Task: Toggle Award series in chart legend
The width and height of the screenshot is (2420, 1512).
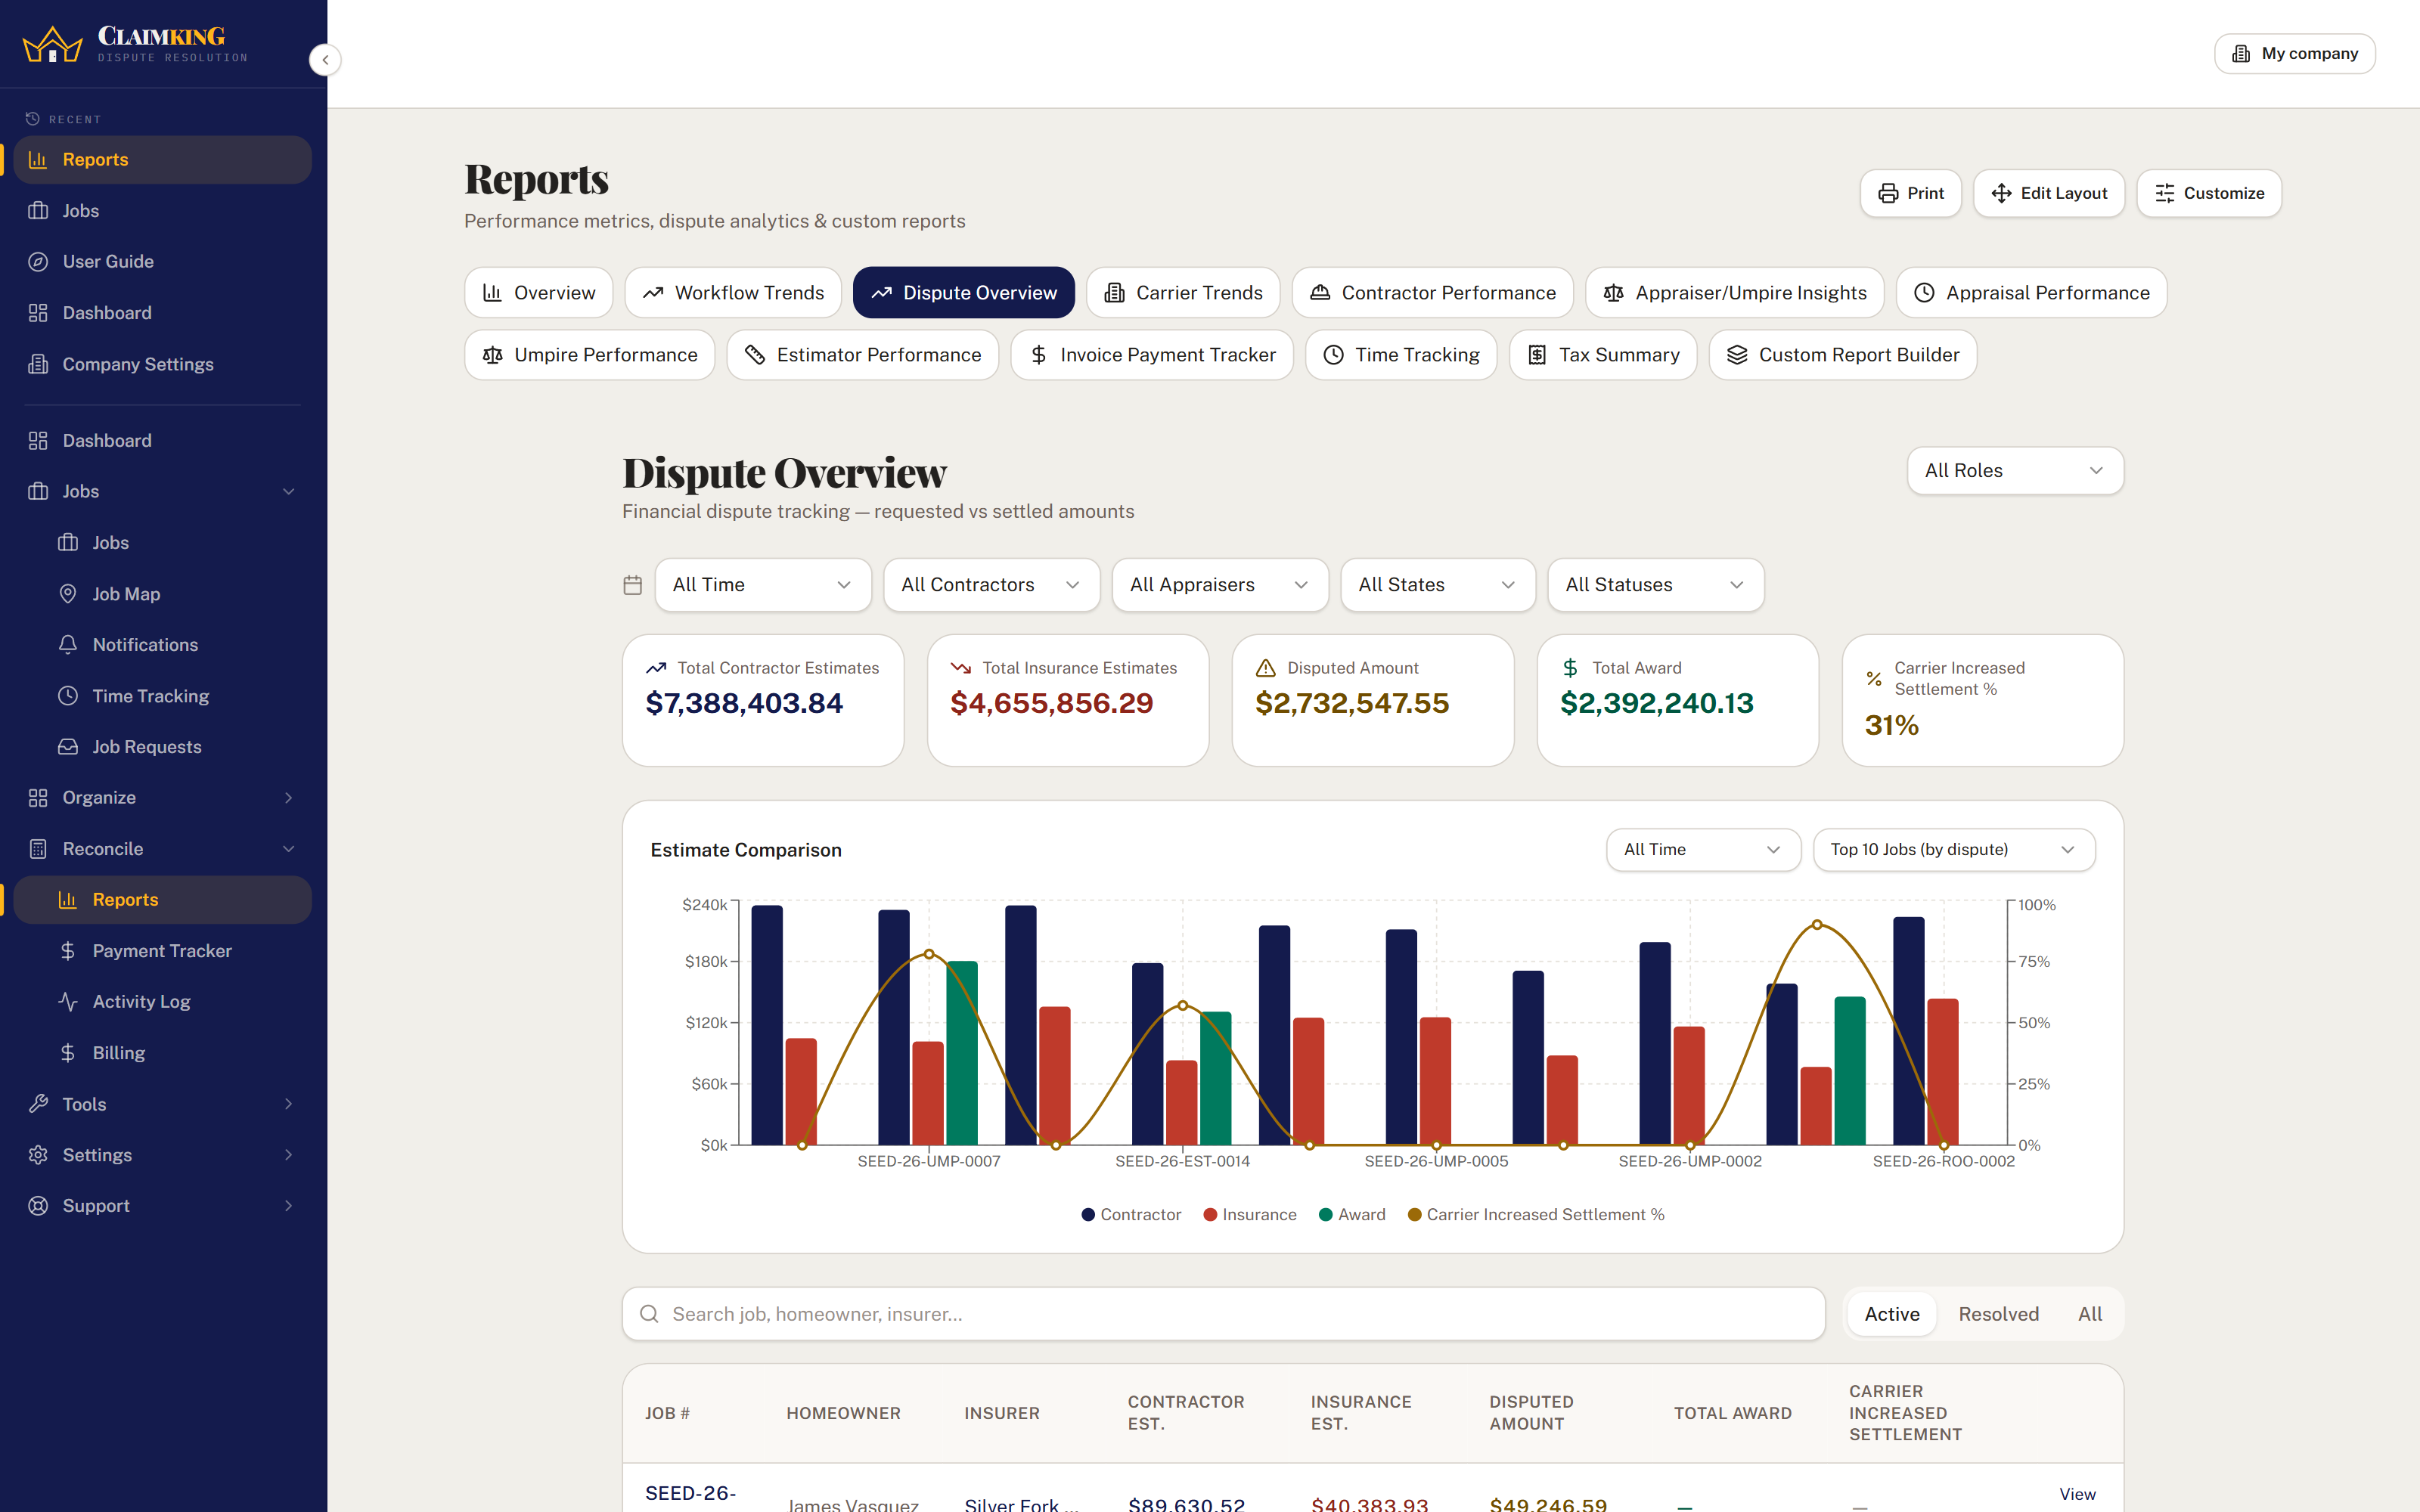Action: [1352, 1215]
